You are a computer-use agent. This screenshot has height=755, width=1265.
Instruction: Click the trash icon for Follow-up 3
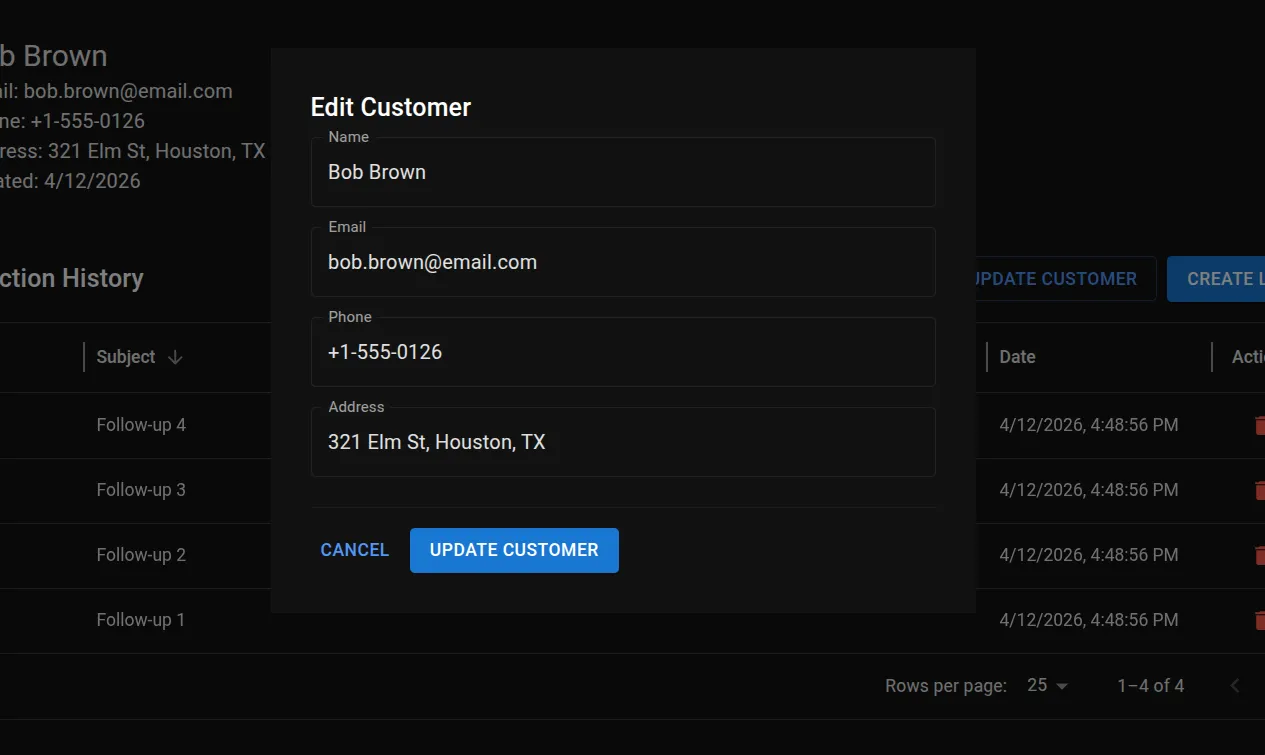pyautogui.click(x=1260, y=490)
